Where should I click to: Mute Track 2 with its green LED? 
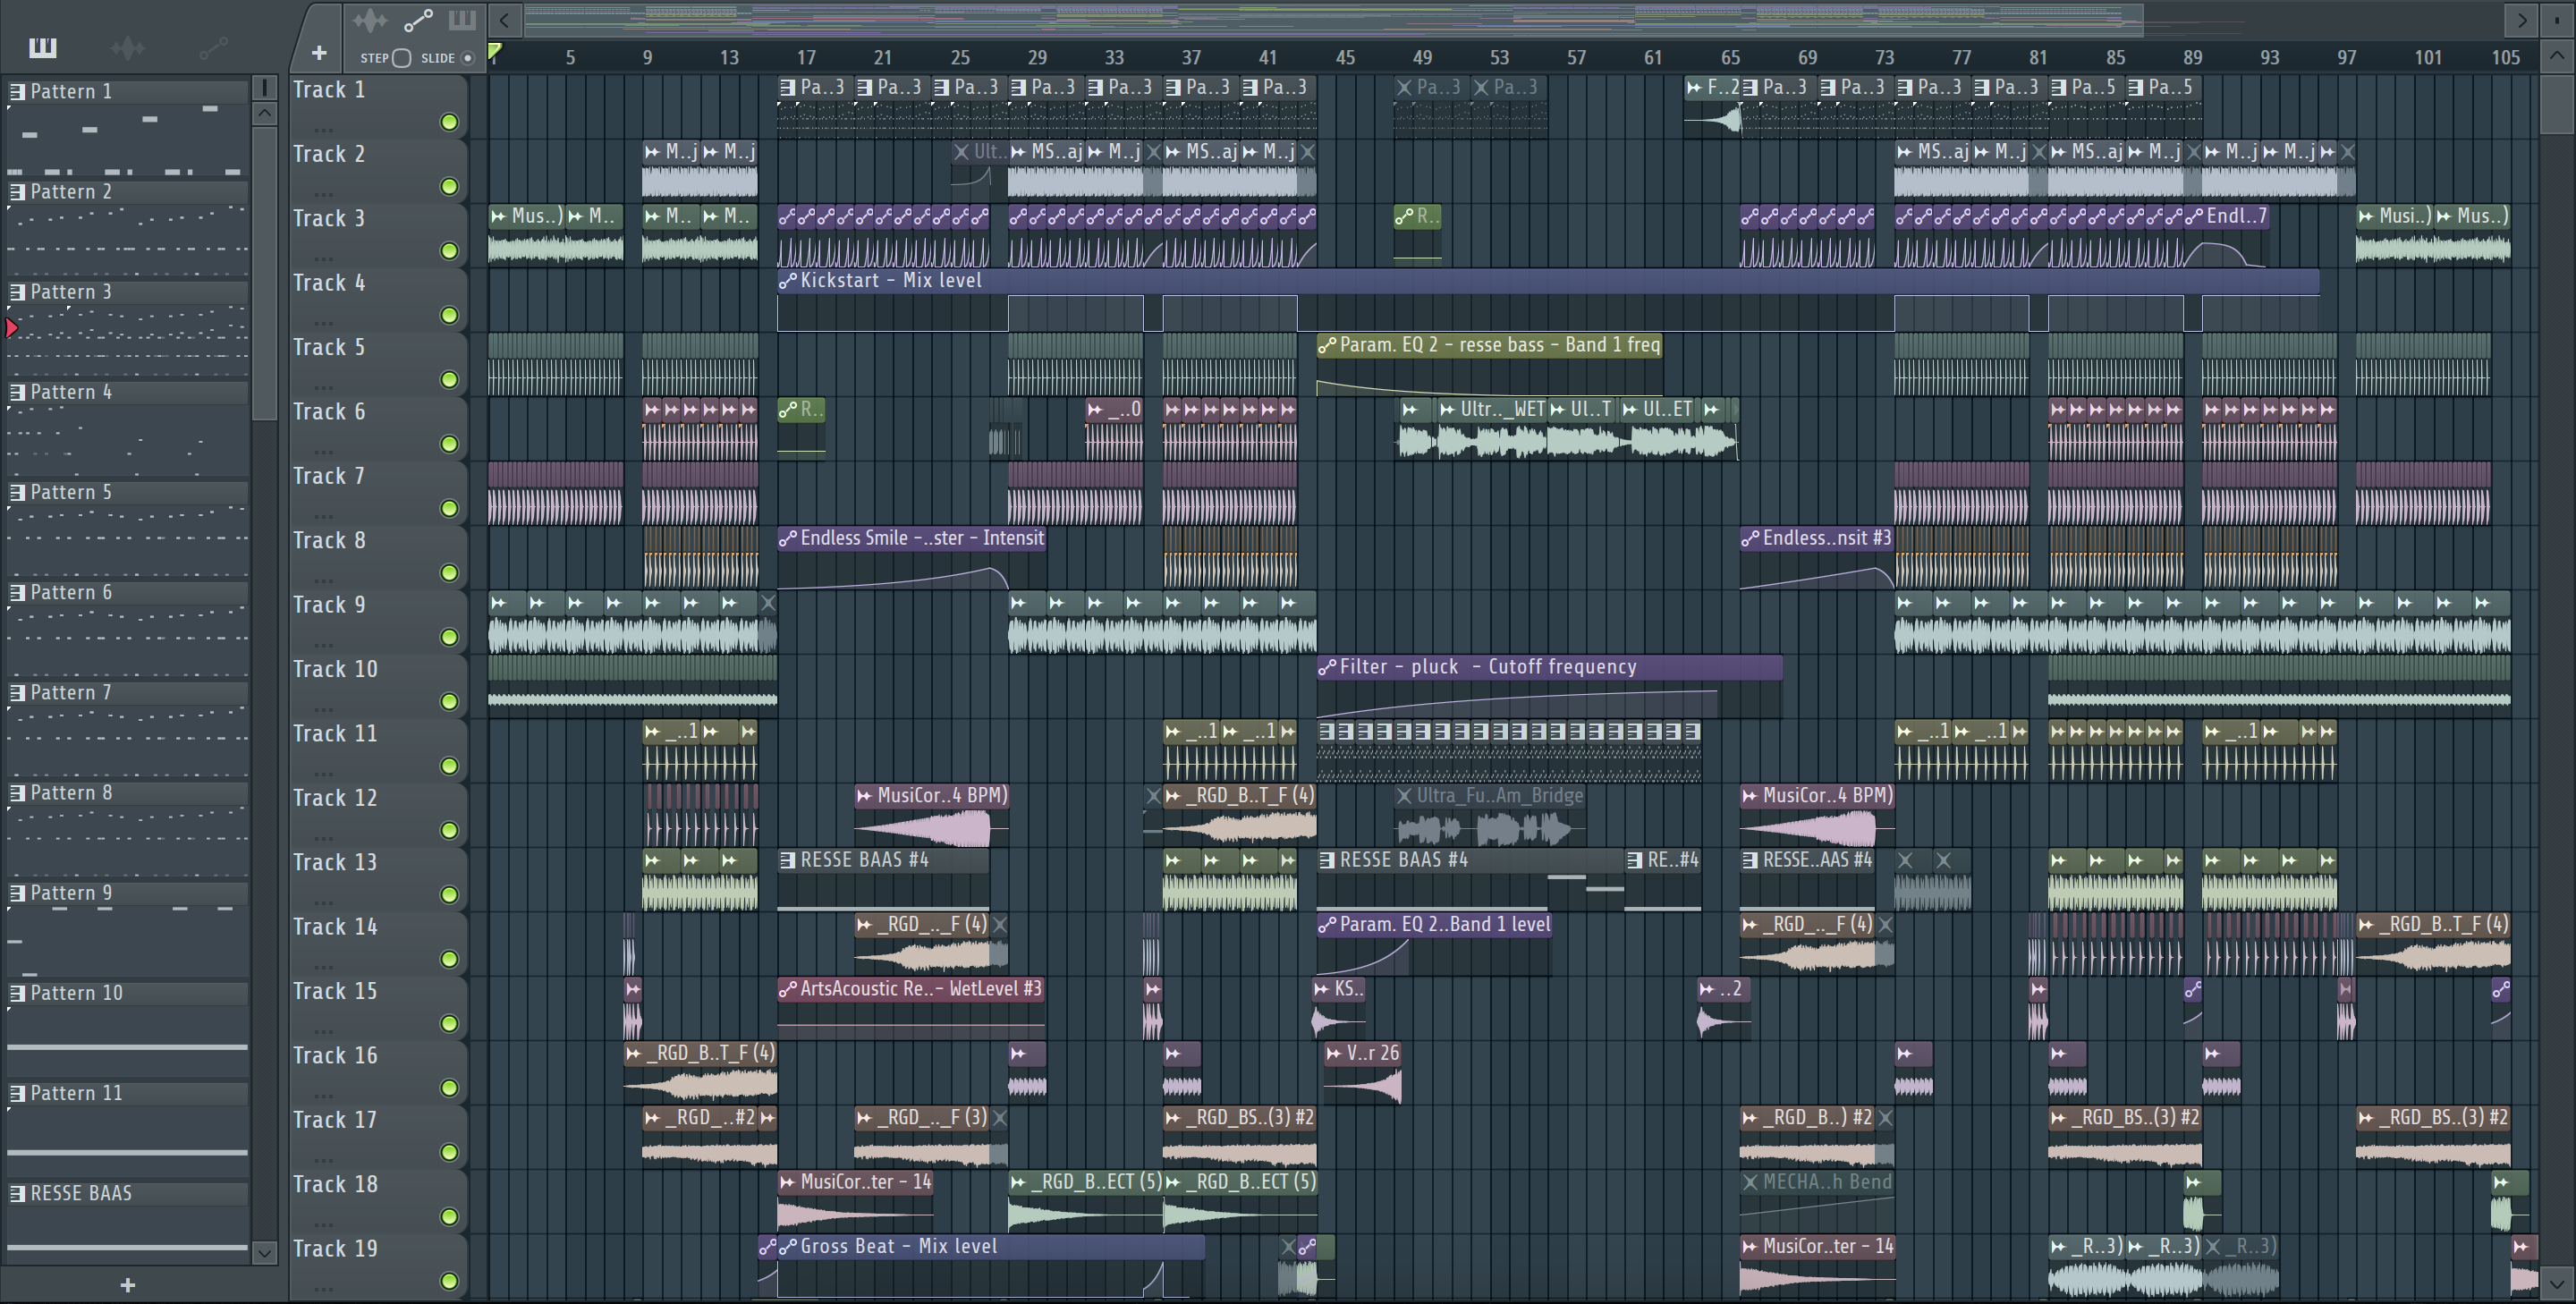coord(450,187)
